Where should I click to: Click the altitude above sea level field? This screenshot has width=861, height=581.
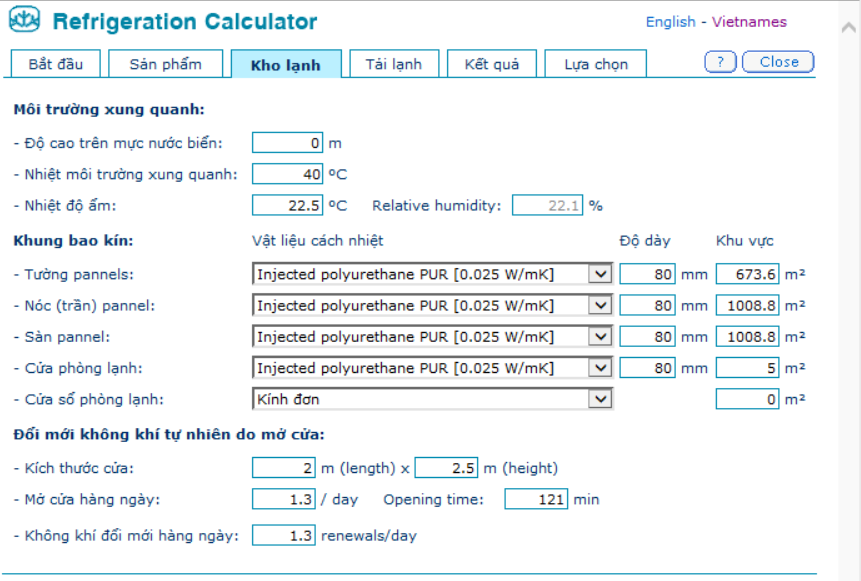[288, 143]
